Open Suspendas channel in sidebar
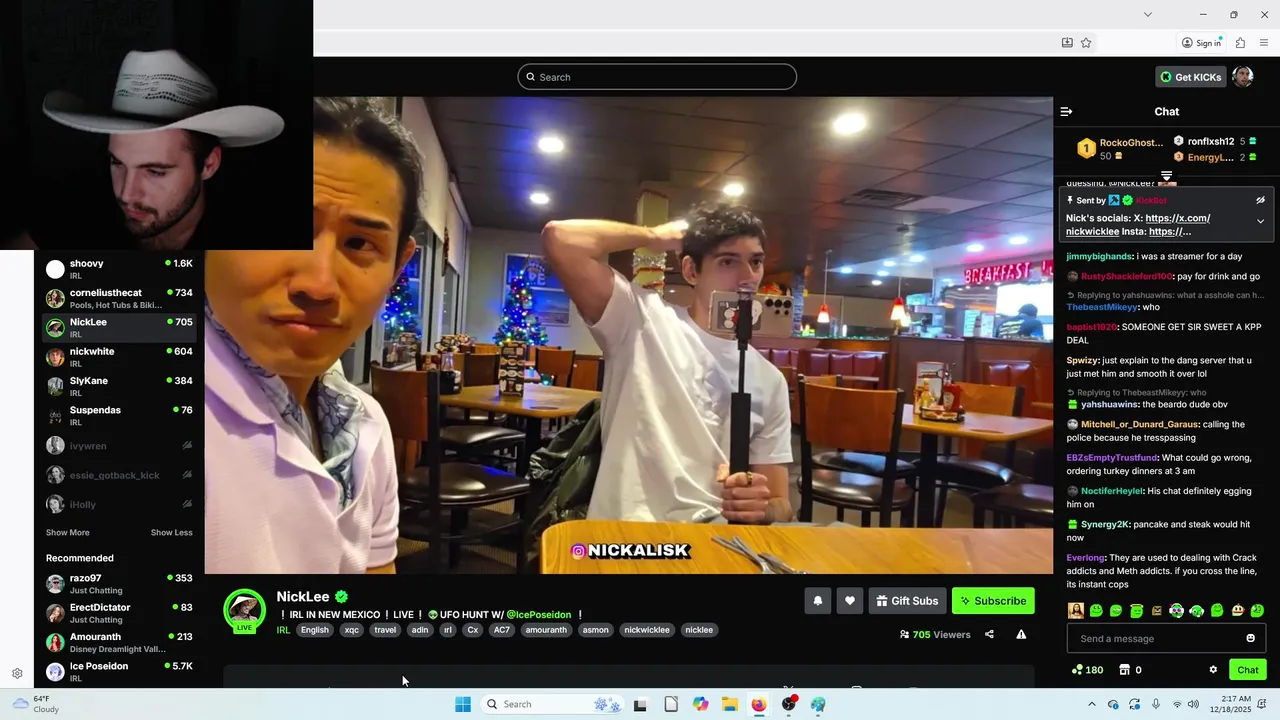1280x720 pixels. (119, 415)
